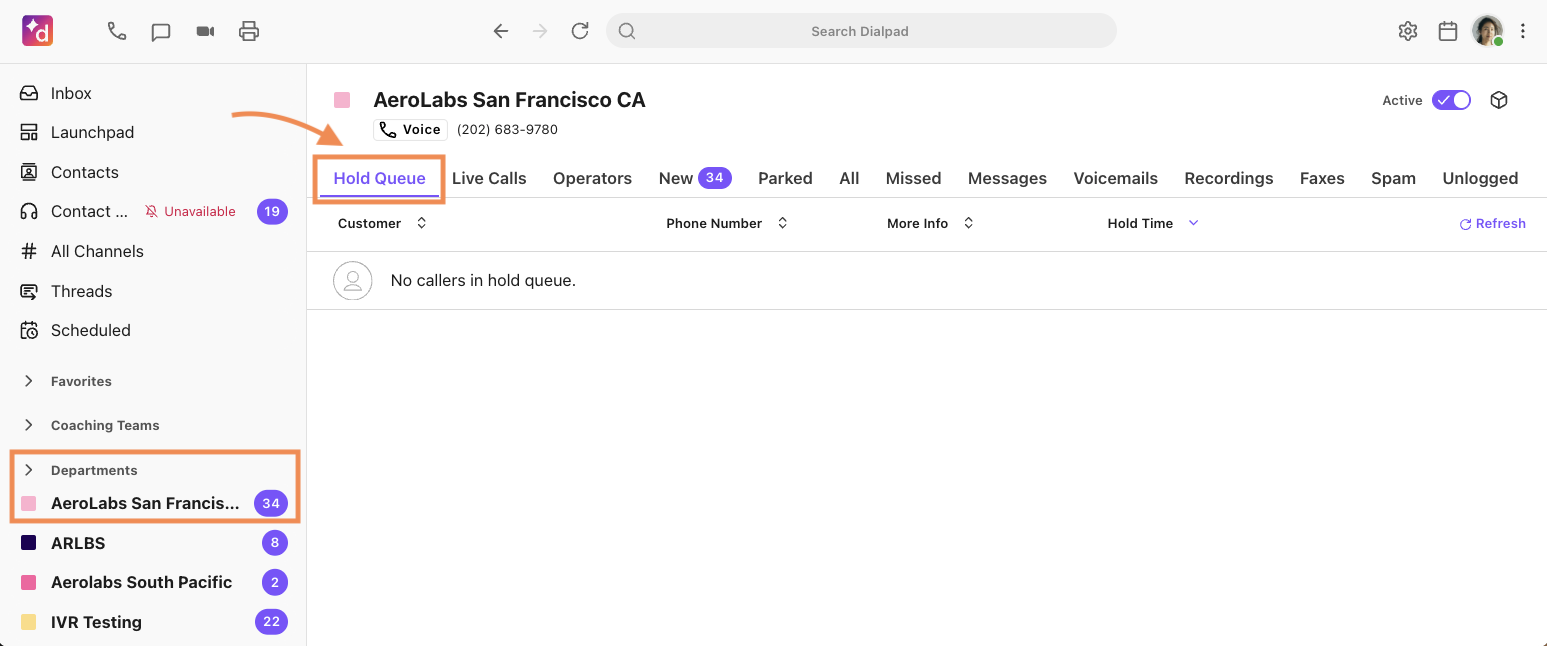Sort by More Info column arrows
Image resolution: width=1547 pixels, height=646 pixels.
[x=968, y=223]
